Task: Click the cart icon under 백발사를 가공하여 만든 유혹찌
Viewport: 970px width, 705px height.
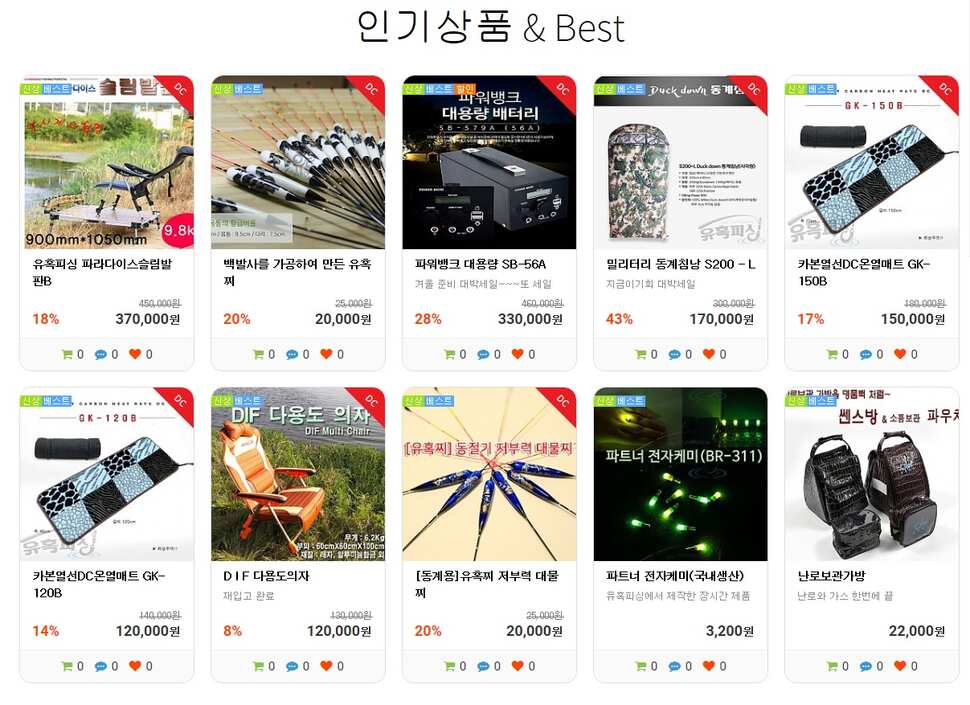Action: (259, 354)
